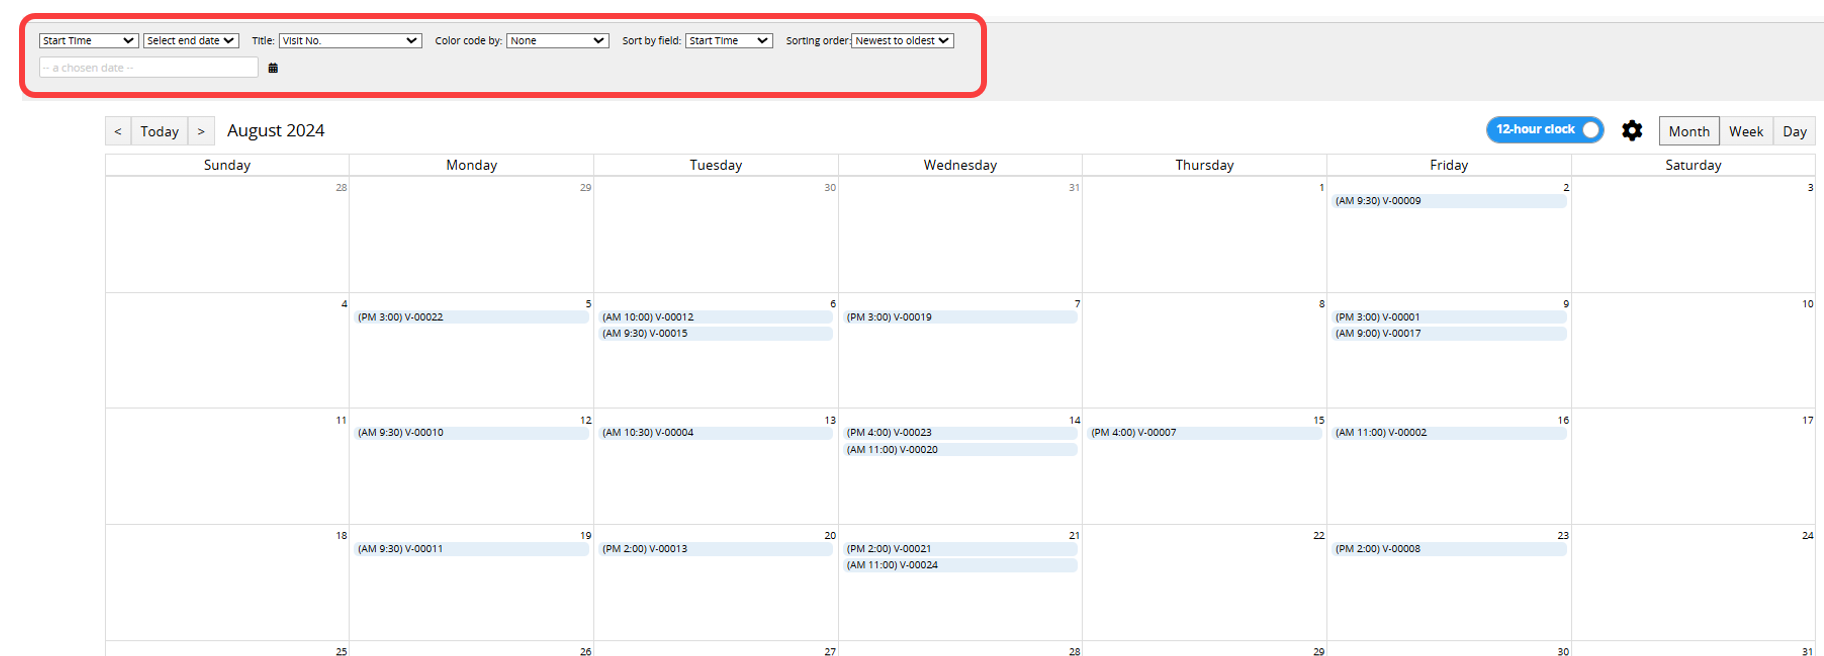The image size is (1824, 656).
Task: Change the Sorting order dropdown
Action: click(902, 41)
